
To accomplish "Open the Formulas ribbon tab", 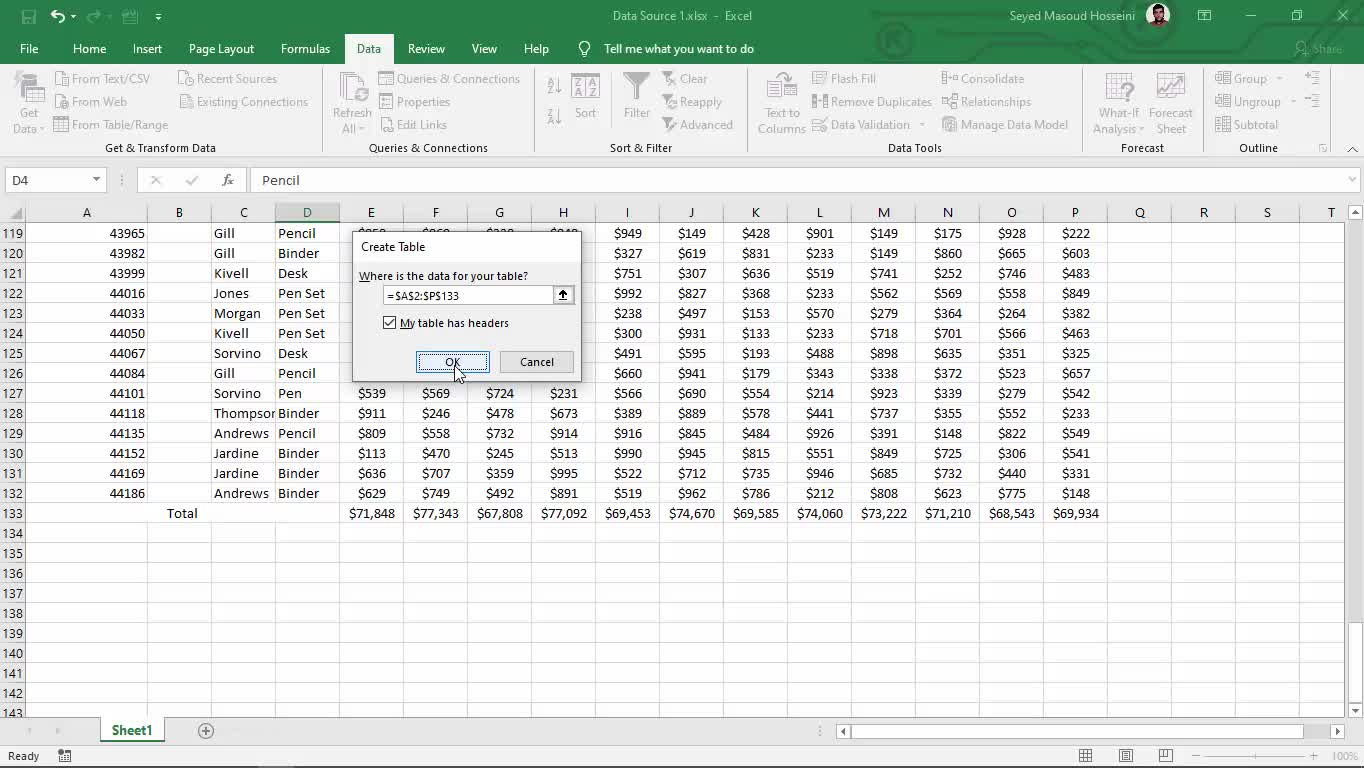I will pos(305,49).
